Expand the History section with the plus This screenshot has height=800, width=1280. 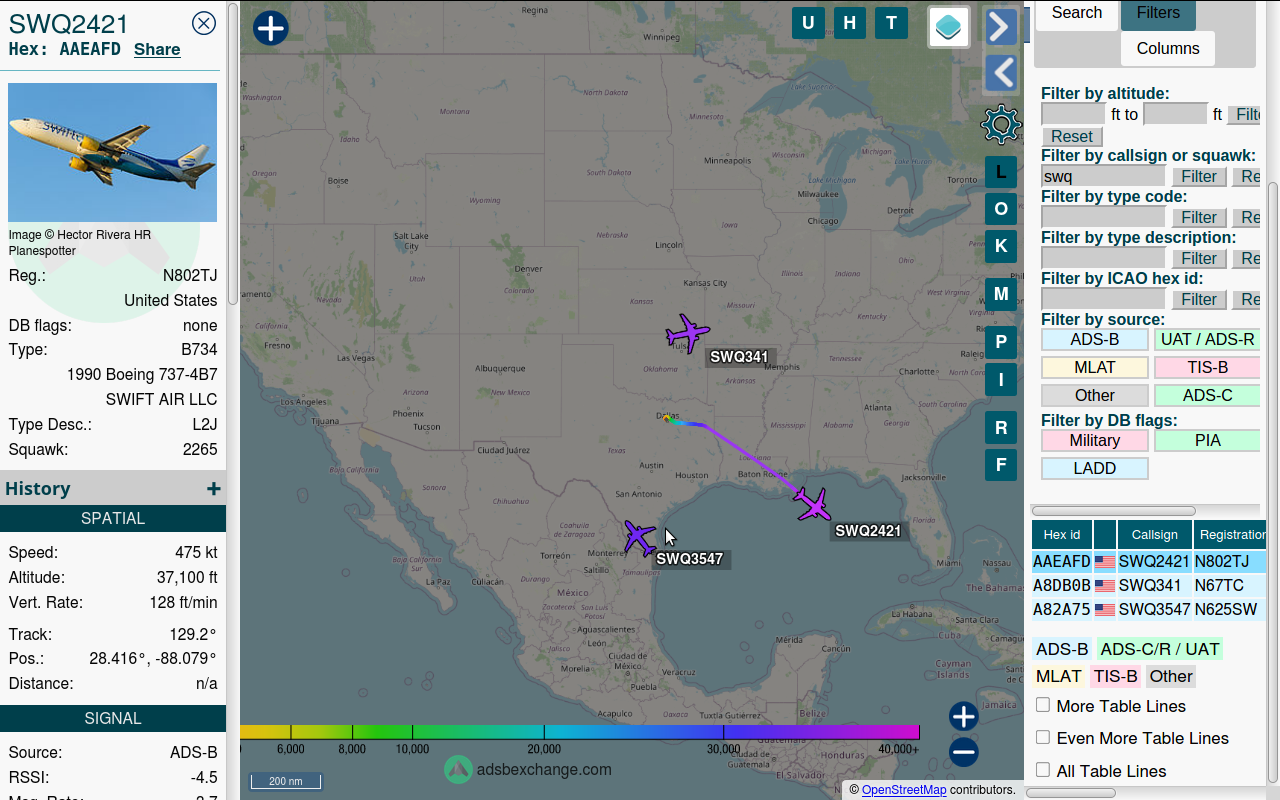[x=213, y=488]
